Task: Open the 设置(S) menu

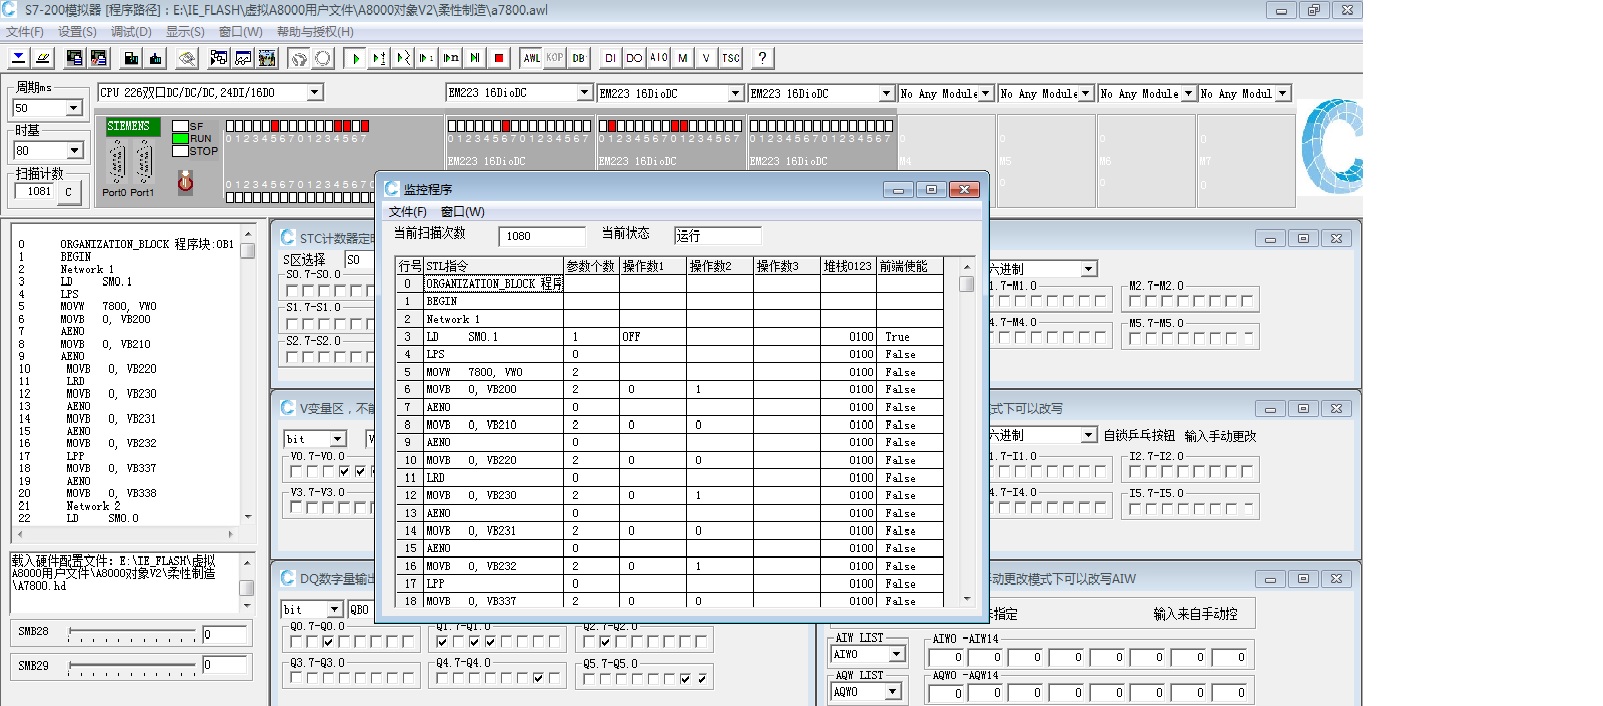Action: click(77, 32)
